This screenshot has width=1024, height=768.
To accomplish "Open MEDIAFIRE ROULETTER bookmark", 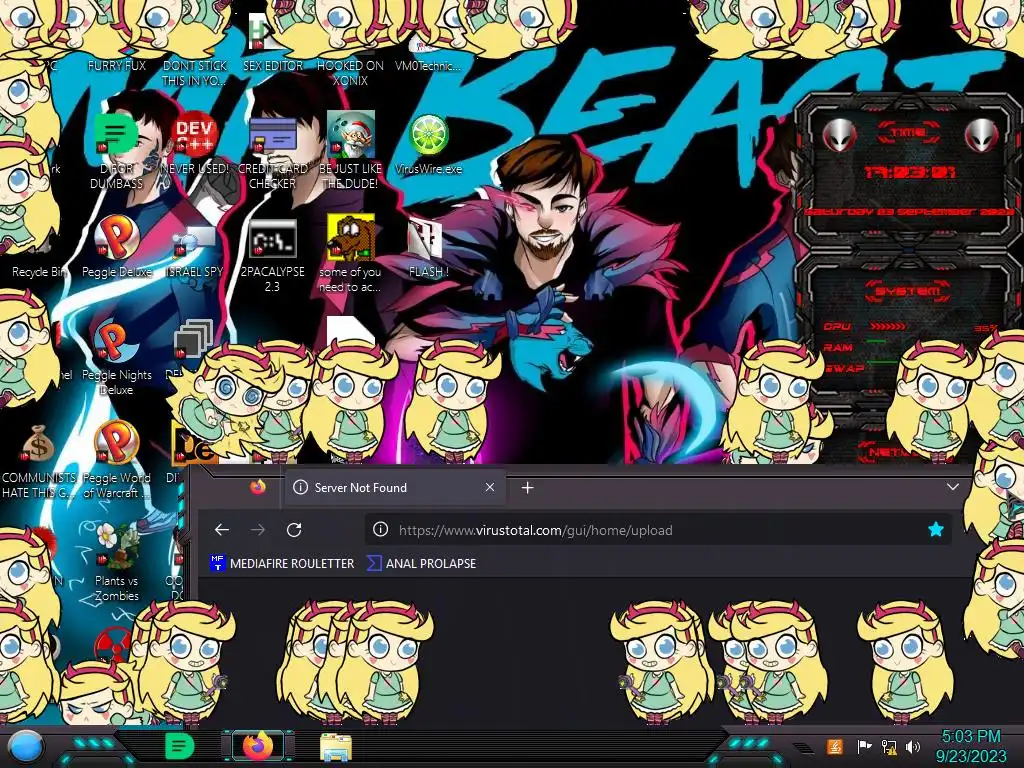I will (x=282, y=563).
